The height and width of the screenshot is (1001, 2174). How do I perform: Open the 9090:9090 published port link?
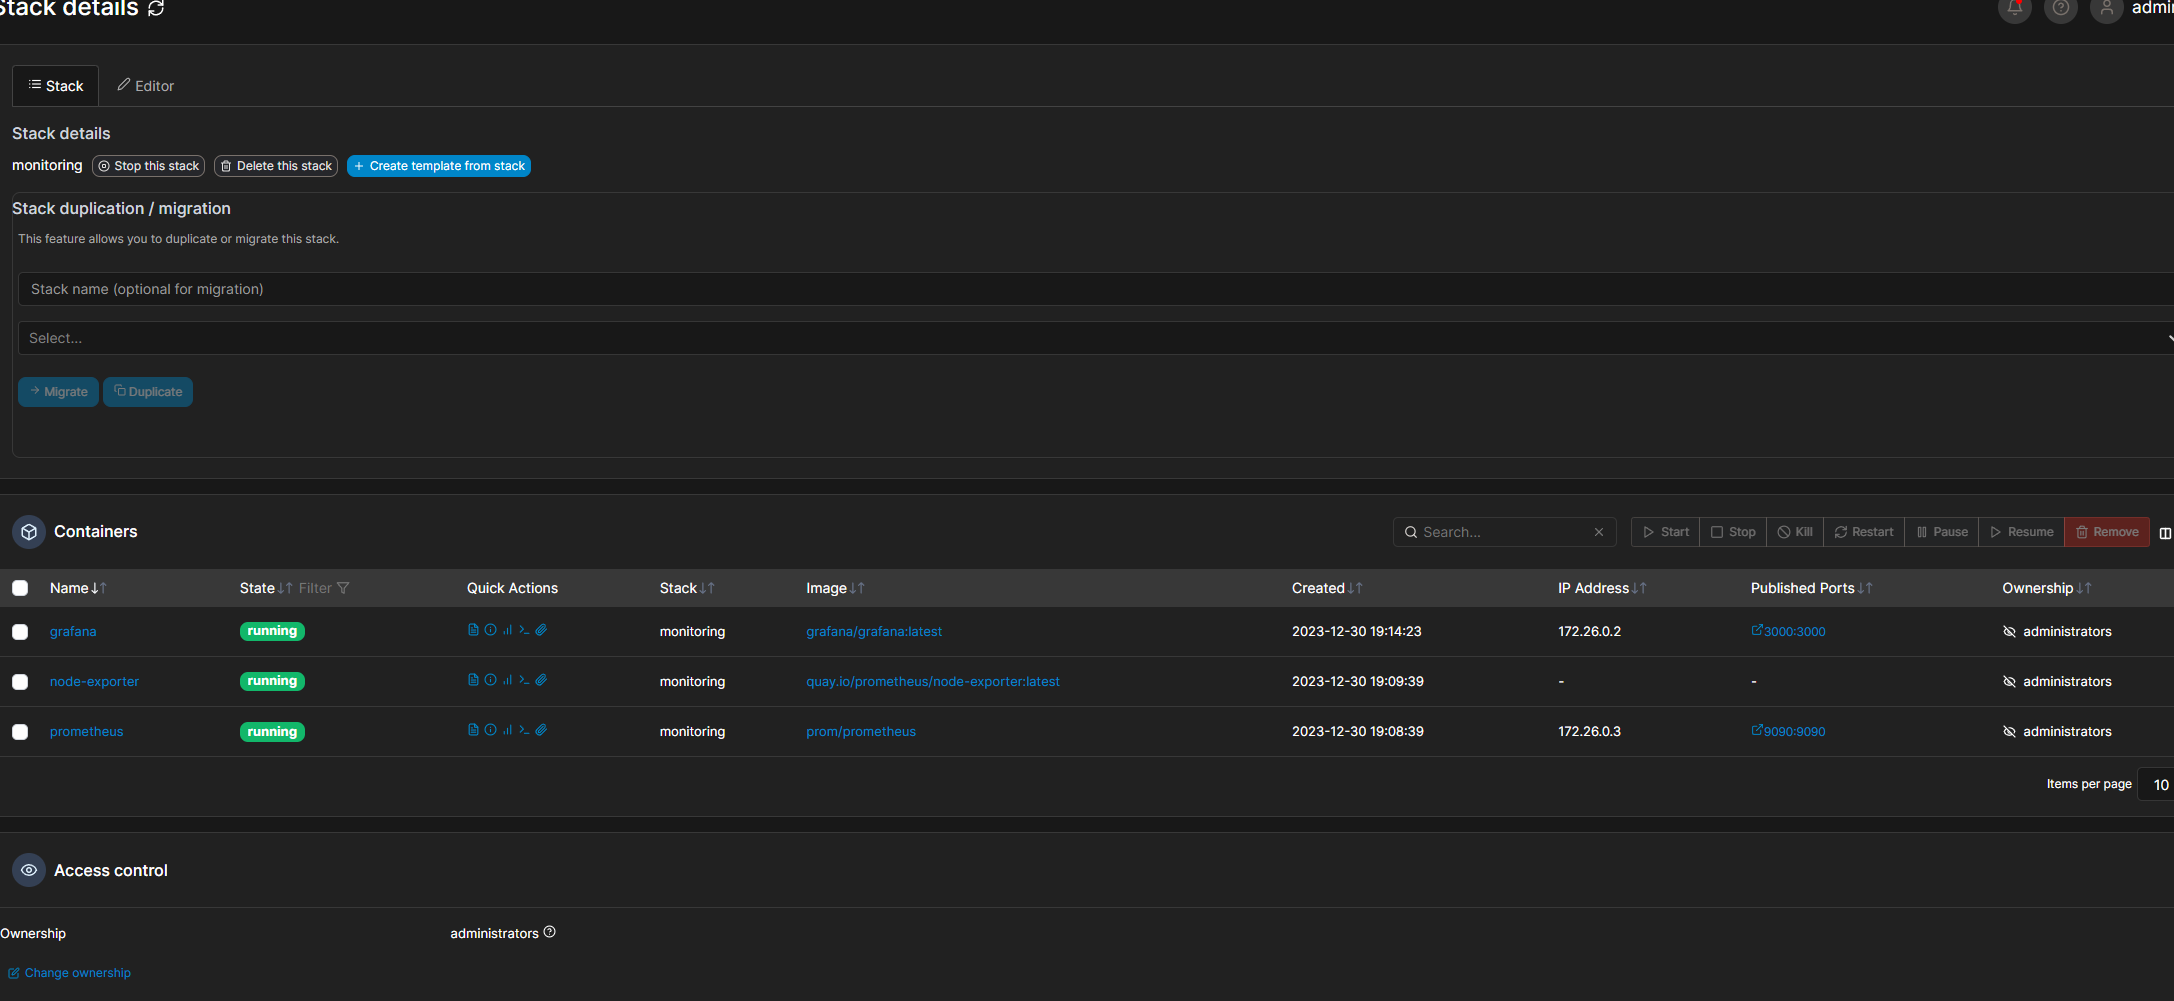click(x=1793, y=732)
